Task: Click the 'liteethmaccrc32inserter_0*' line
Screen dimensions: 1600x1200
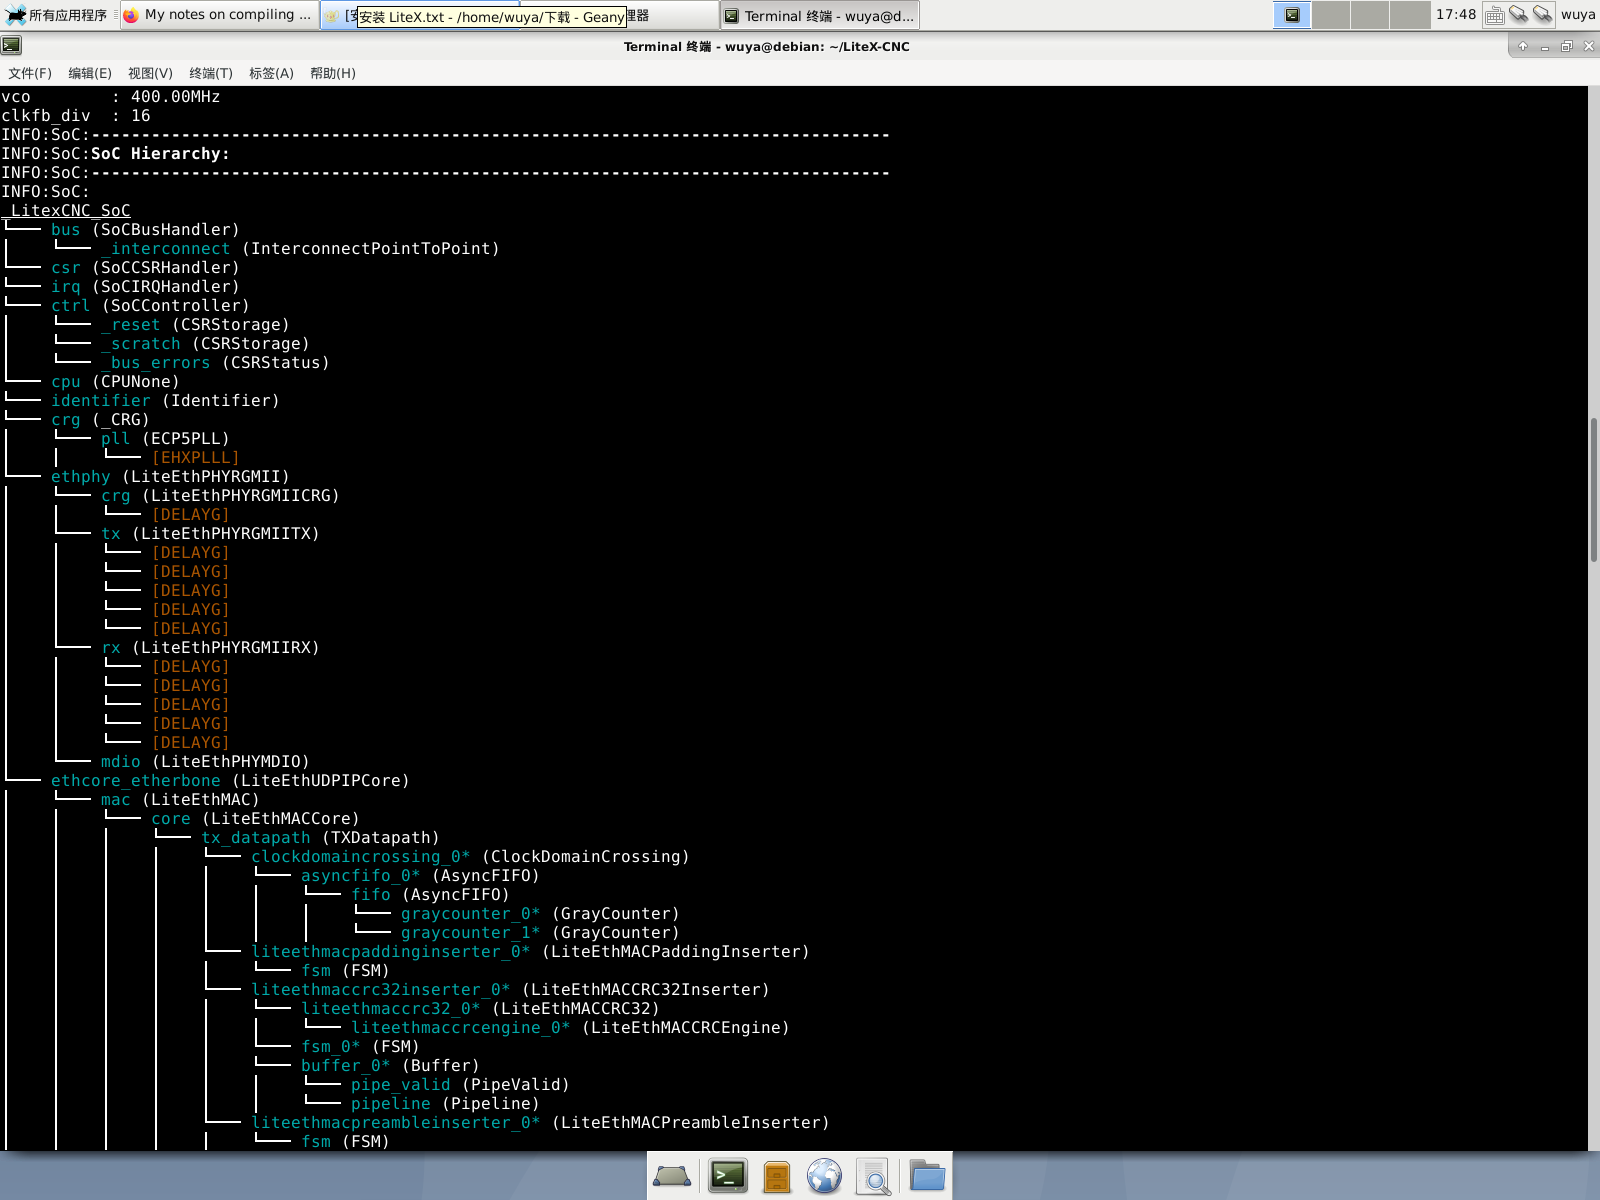Action: pos(510,990)
